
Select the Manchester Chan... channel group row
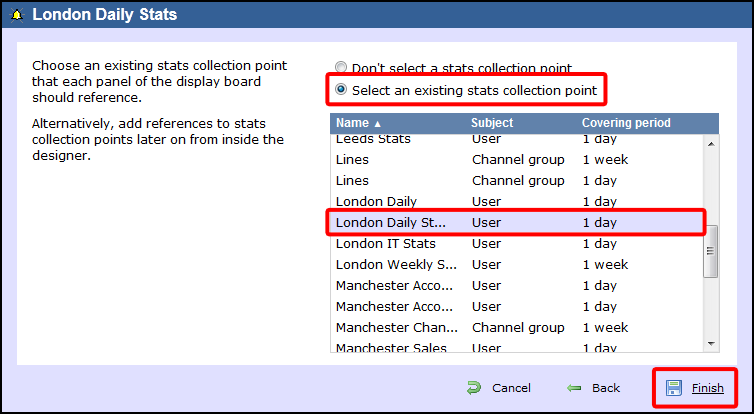396,328
